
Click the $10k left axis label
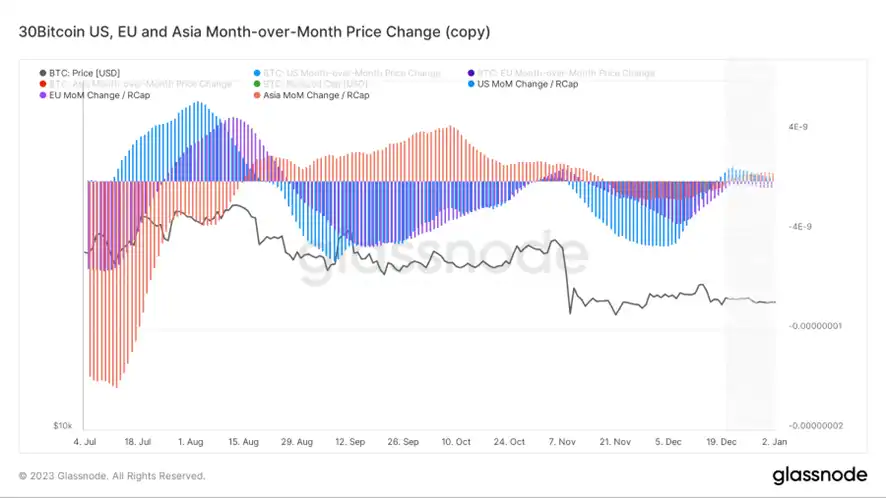(63, 425)
